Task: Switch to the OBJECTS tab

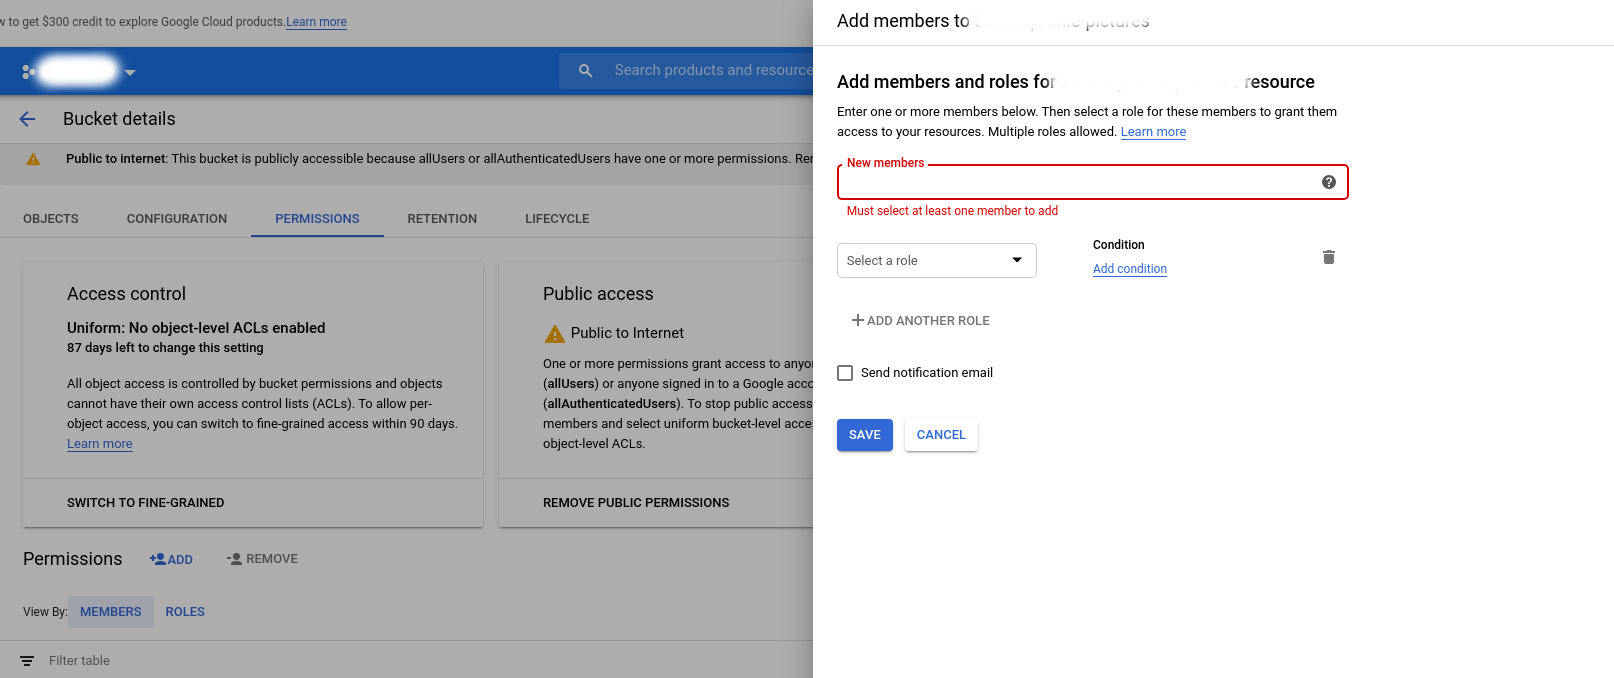Action: tap(51, 219)
